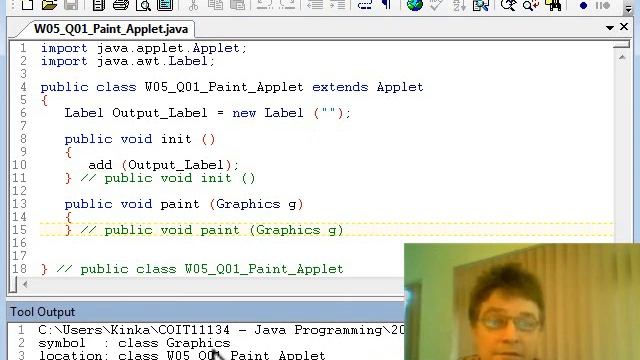Image resolution: width=640 pixels, height=360 pixels.
Task: Click the class declaration on line 4
Action: pos(232,87)
